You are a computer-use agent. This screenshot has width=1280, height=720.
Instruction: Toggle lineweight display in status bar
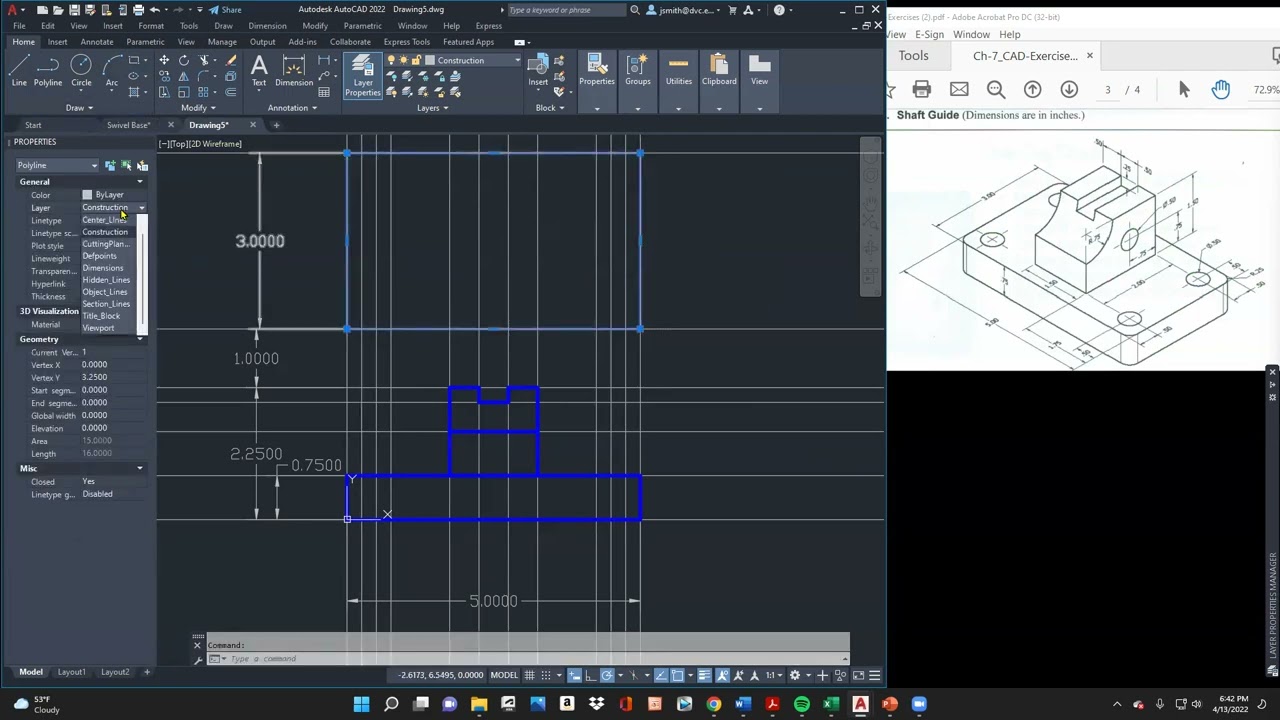pos(704,675)
